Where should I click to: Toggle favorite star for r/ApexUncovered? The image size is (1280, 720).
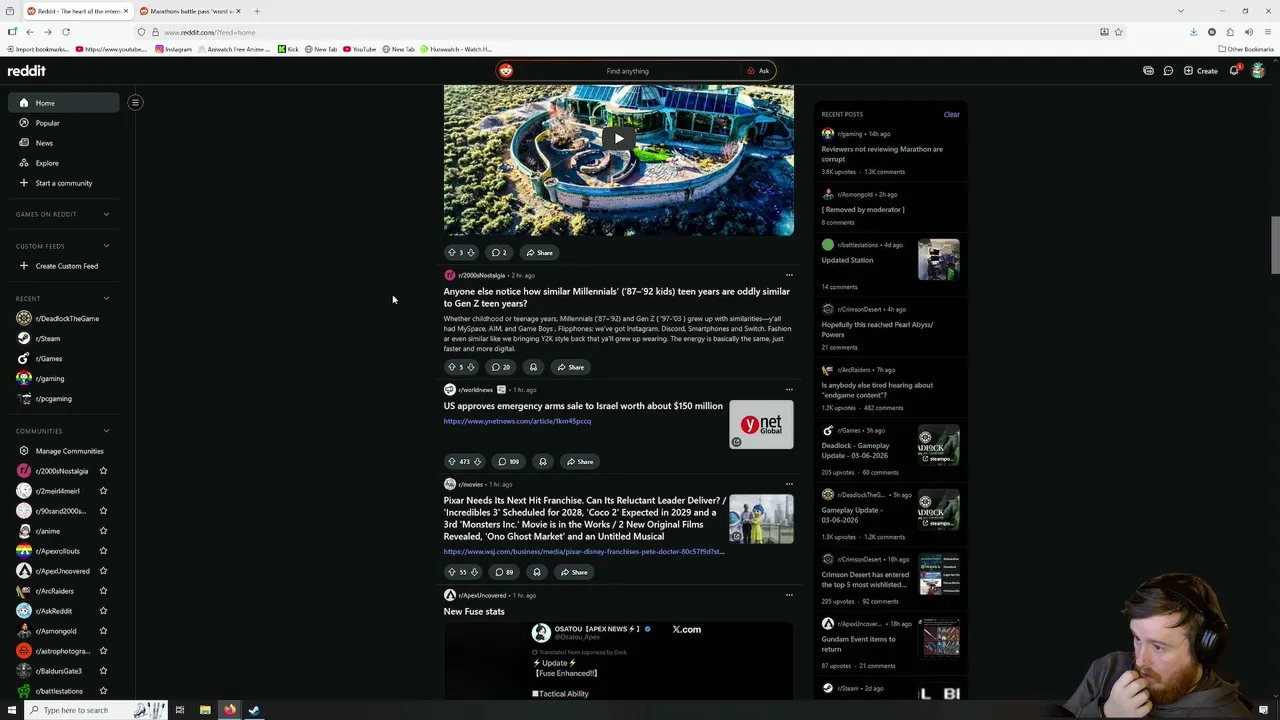pos(103,571)
